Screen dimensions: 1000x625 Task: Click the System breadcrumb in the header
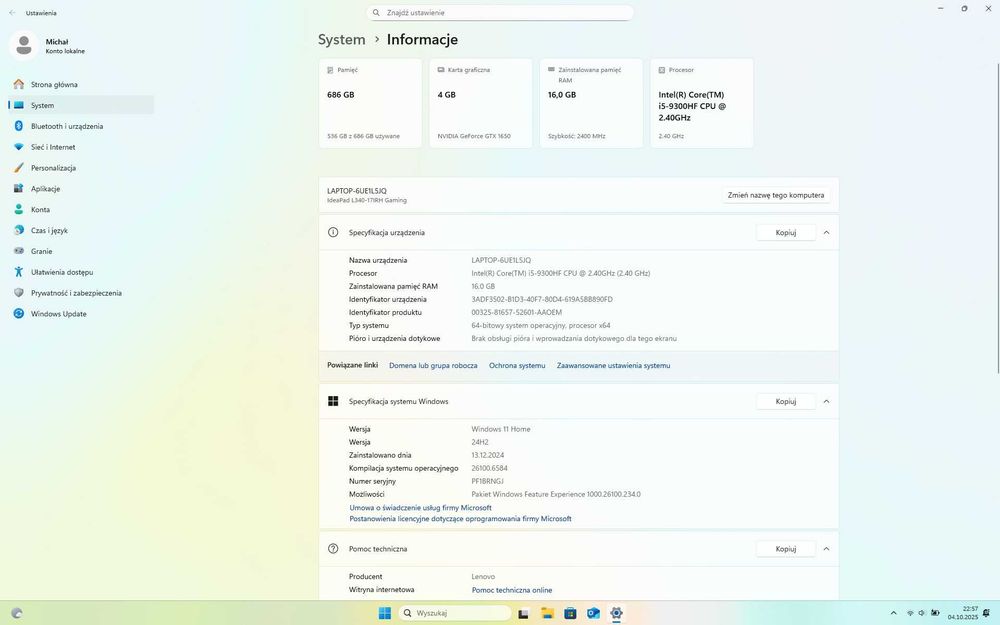coord(342,40)
